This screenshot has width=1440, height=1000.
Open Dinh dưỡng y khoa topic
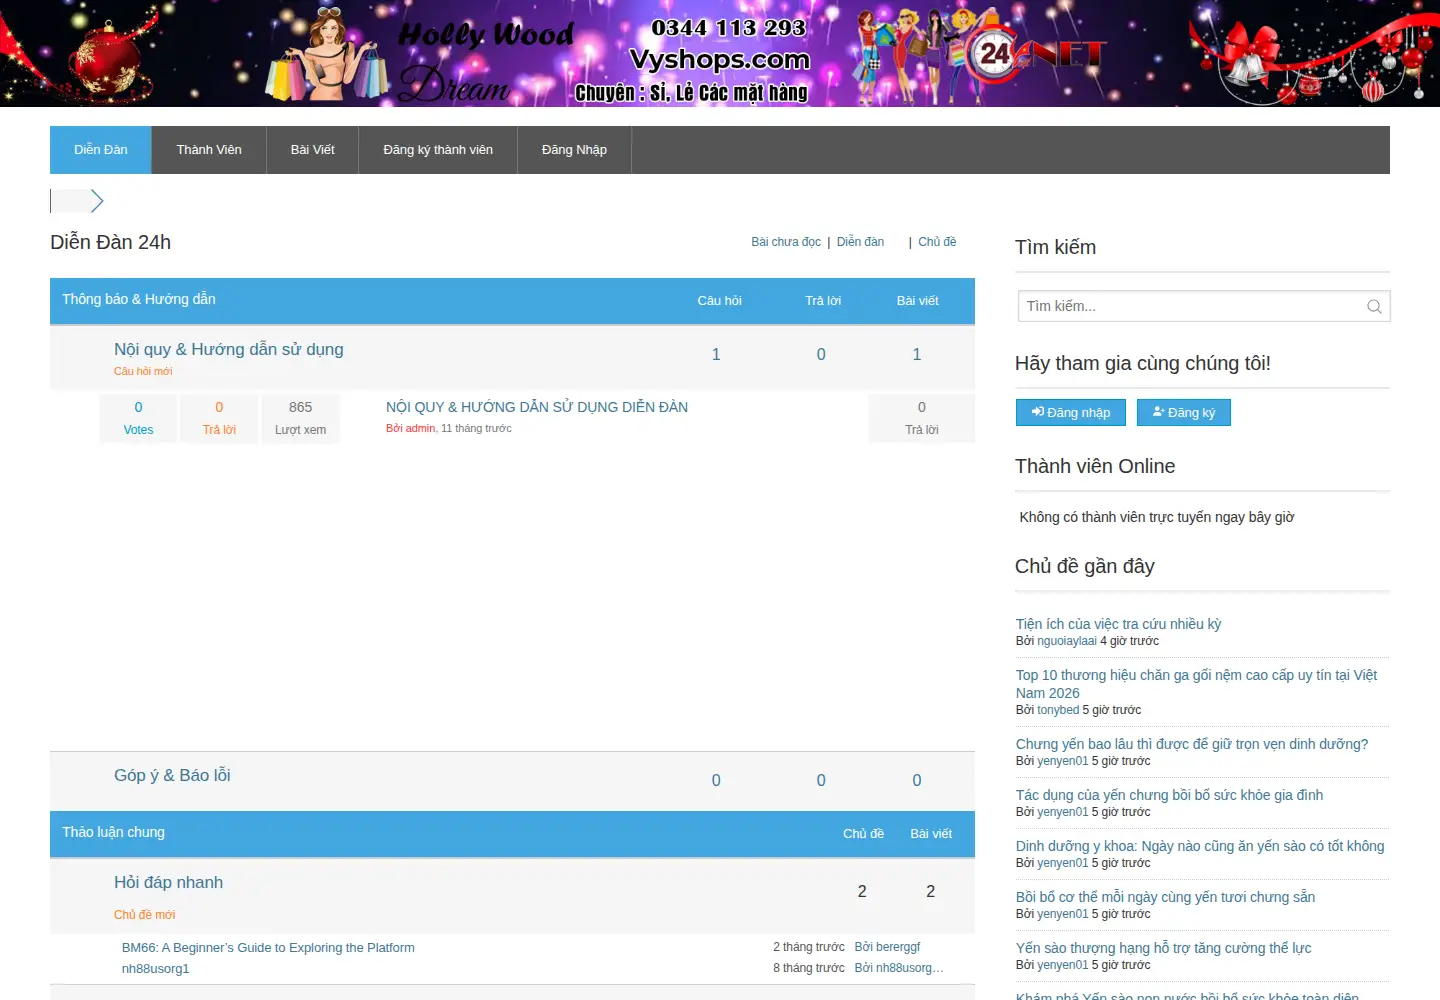1200,846
